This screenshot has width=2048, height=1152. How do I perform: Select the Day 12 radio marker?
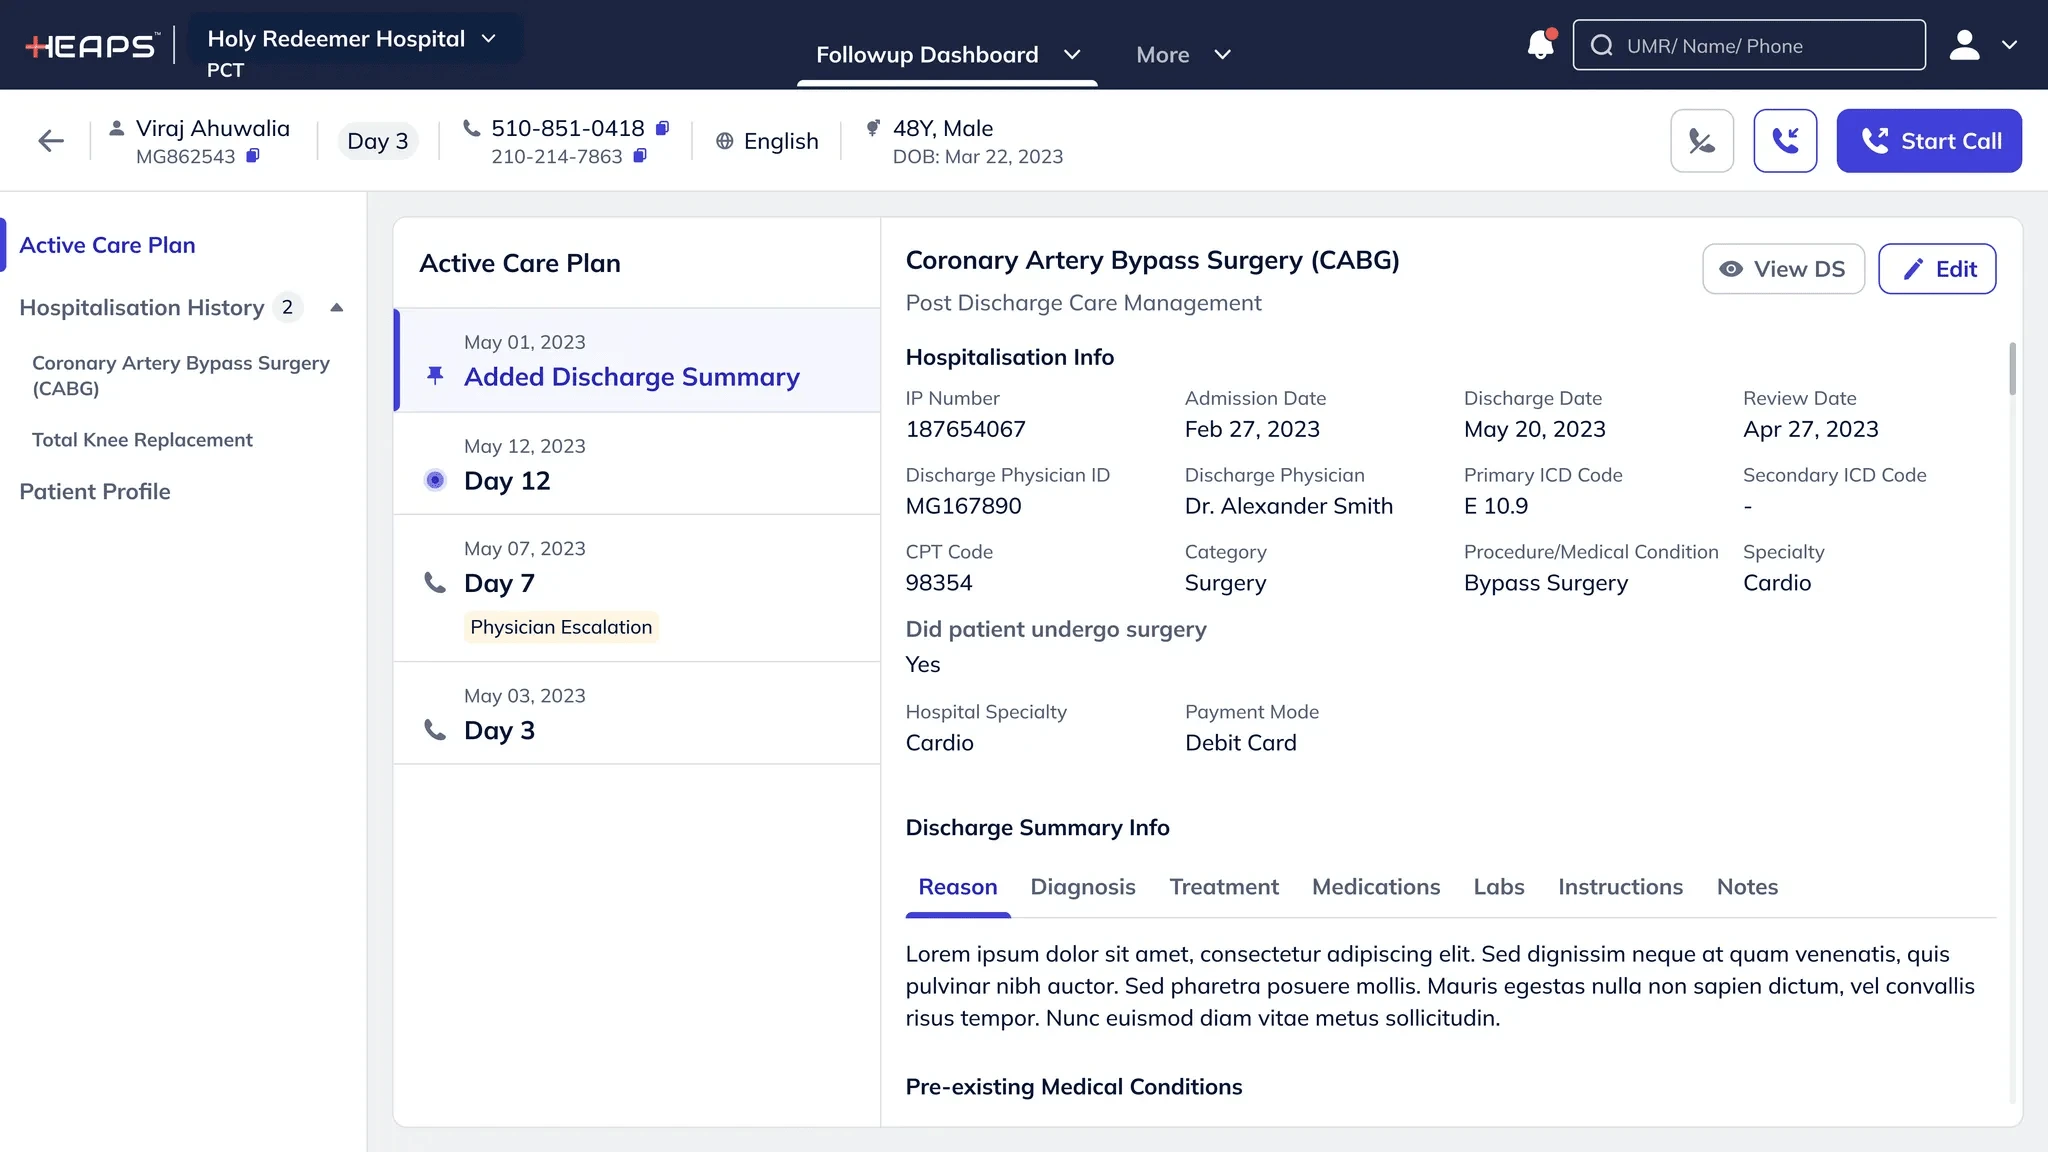coord(435,481)
